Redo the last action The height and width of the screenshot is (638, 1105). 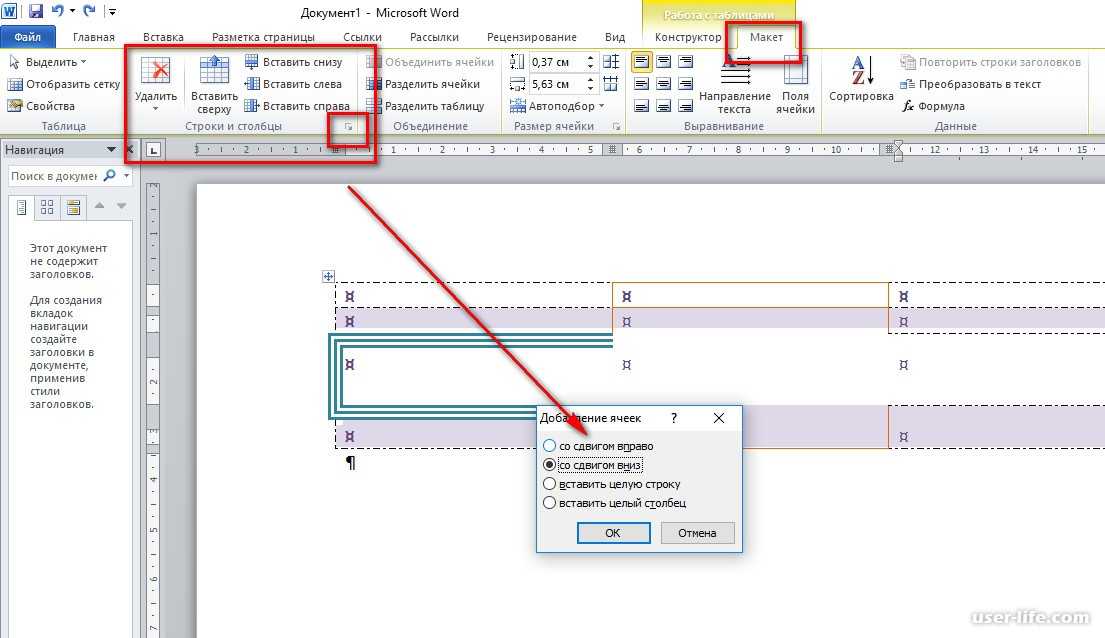point(89,11)
